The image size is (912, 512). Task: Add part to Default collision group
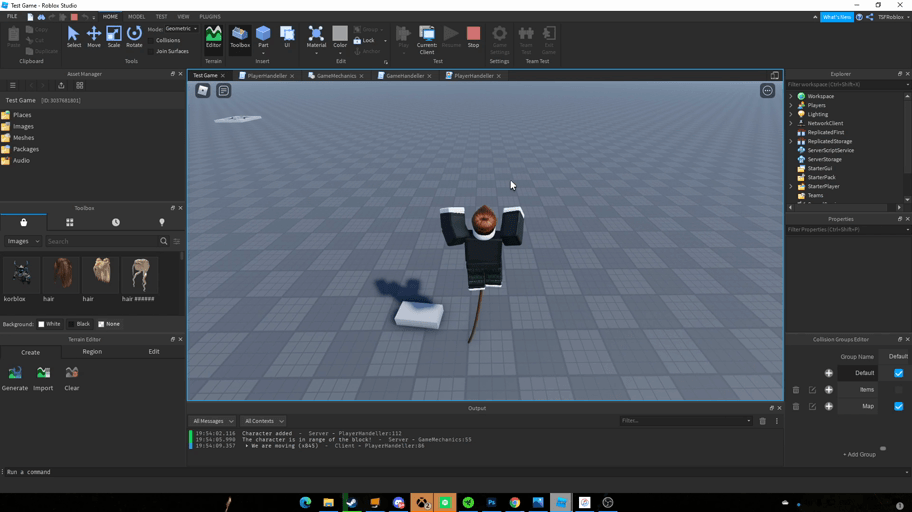829,373
